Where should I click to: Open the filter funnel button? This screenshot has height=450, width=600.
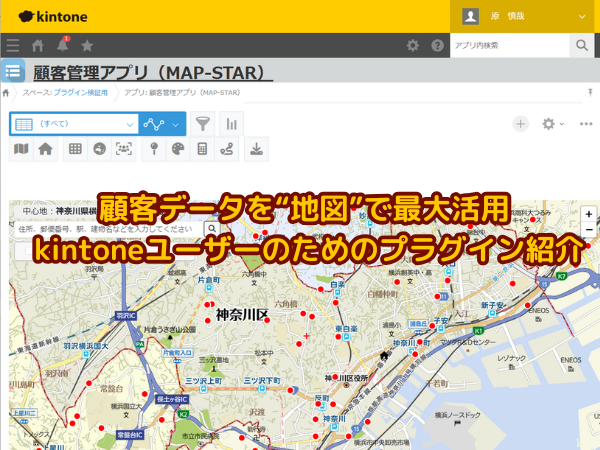202,124
